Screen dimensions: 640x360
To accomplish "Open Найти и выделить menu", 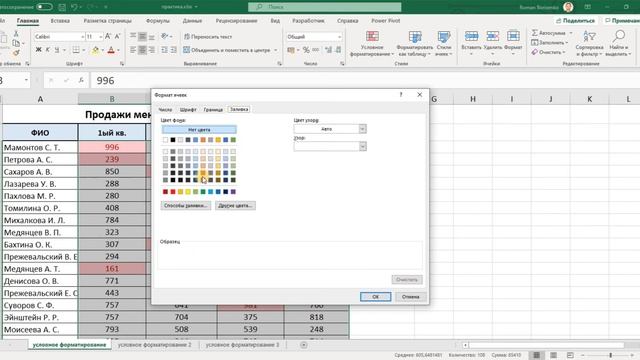I will [618, 43].
